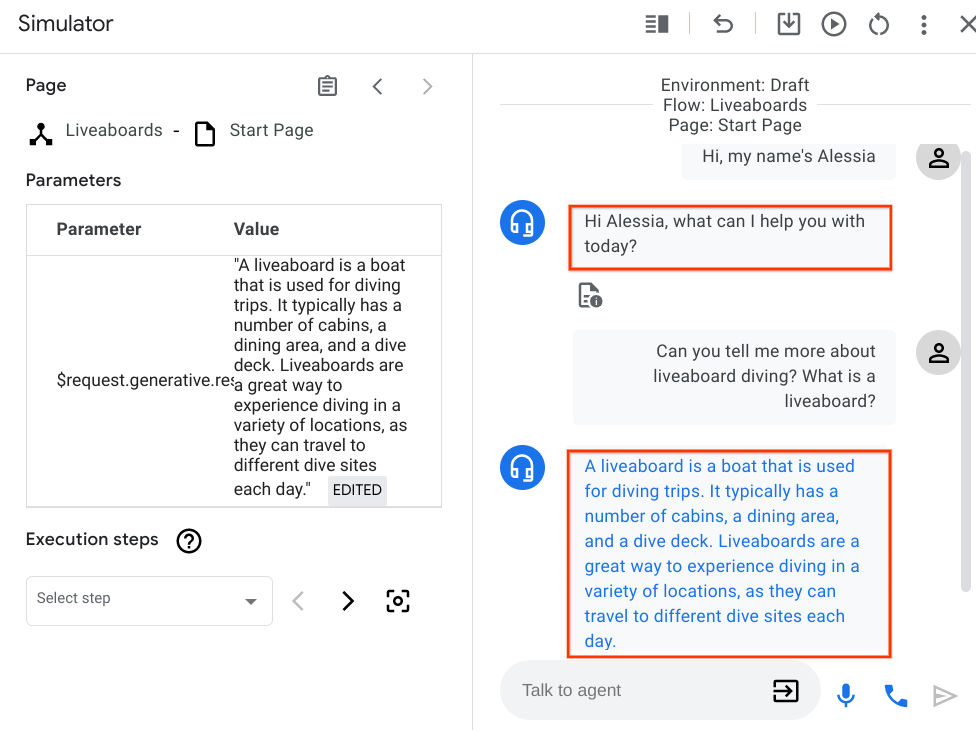Restart the conversation in the Simulator
Viewport: 976px width, 732px height.
878,24
